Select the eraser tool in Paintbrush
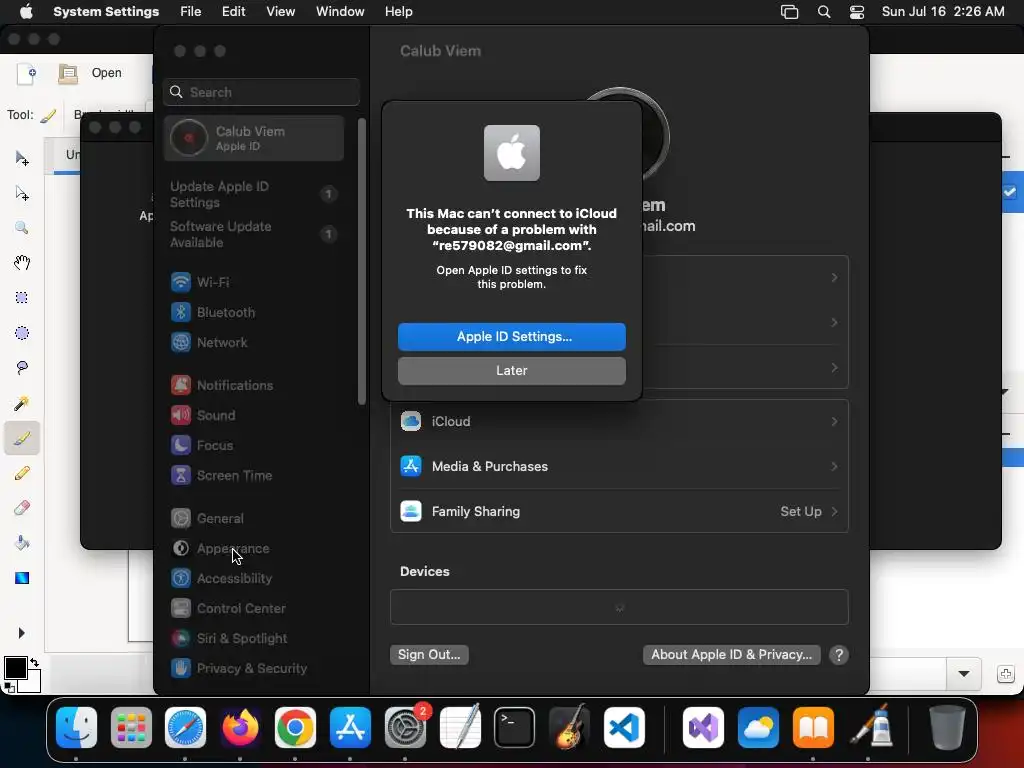 coord(22,507)
